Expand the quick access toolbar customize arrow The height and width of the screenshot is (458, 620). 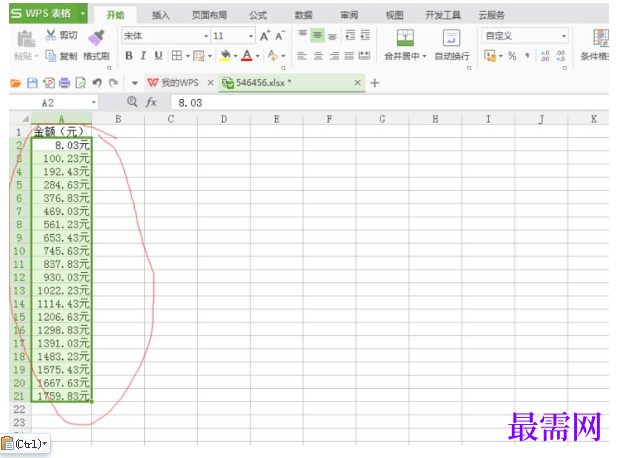(x=134, y=83)
